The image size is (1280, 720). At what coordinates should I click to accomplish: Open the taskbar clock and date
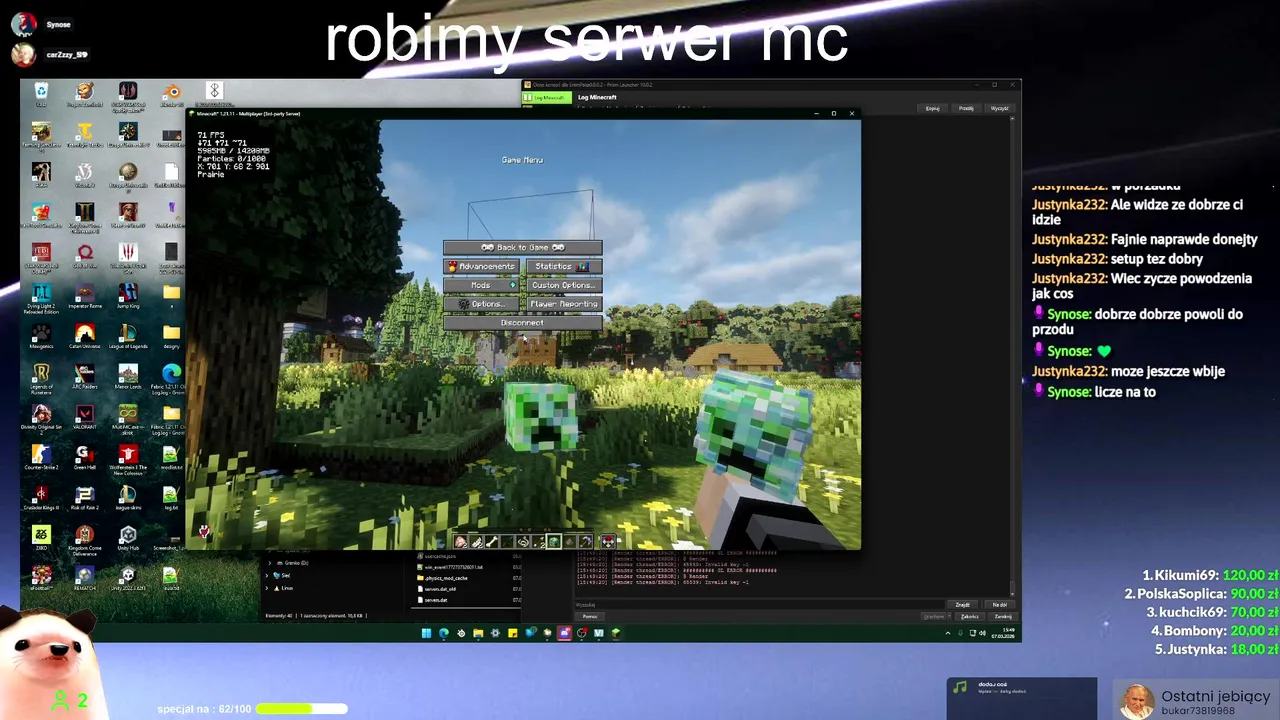[x=1002, y=632]
